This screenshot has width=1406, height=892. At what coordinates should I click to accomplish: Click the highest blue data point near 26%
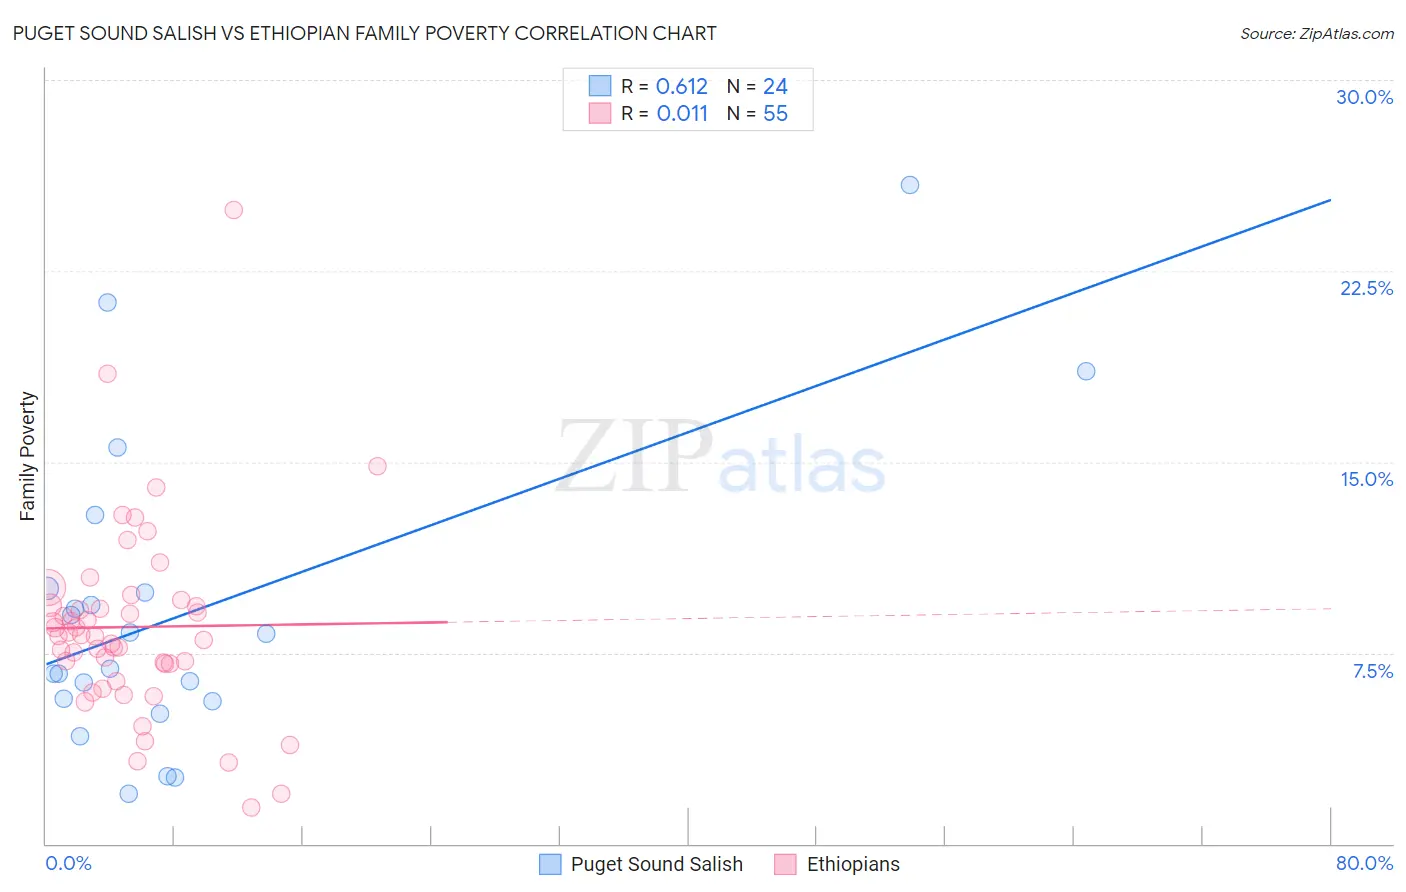pyautogui.click(x=910, y=185)
